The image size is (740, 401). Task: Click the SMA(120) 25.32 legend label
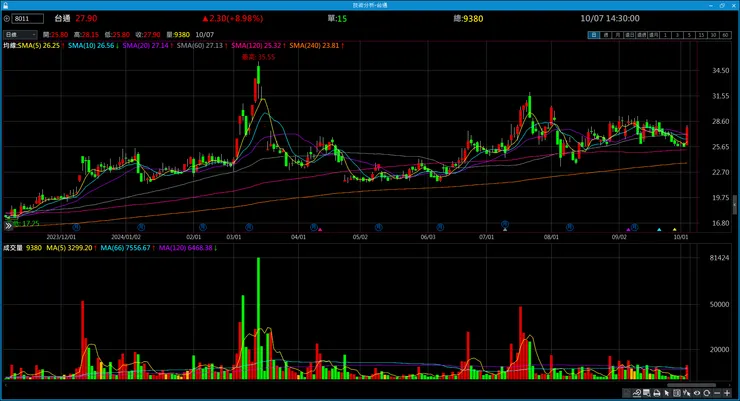point(256,45)
